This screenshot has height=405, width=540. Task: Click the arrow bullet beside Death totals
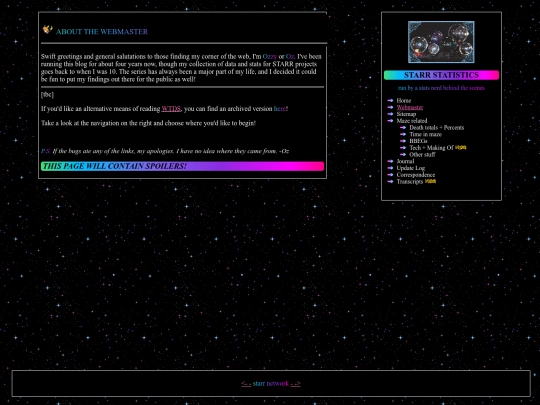pyautogui.click(x=403, y=127)
